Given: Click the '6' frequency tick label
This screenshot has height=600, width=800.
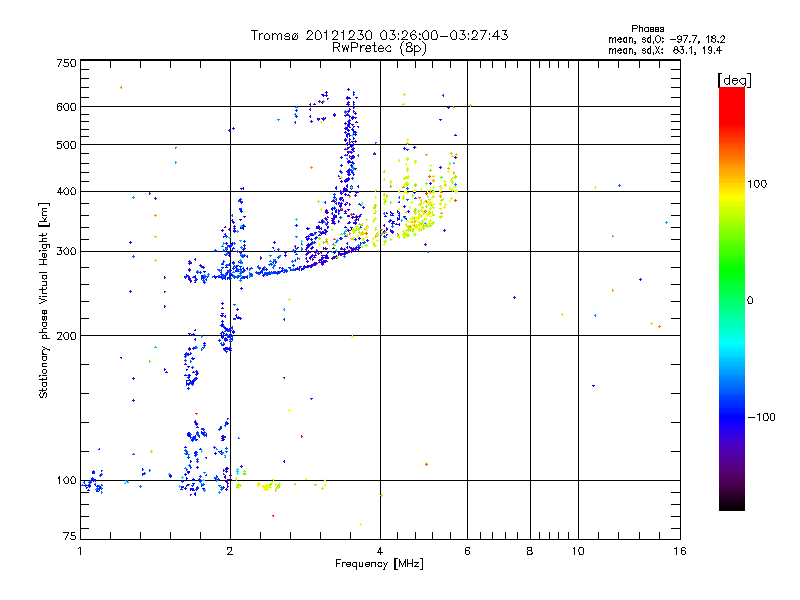Looking at the screenshot, I should point(467,551).
